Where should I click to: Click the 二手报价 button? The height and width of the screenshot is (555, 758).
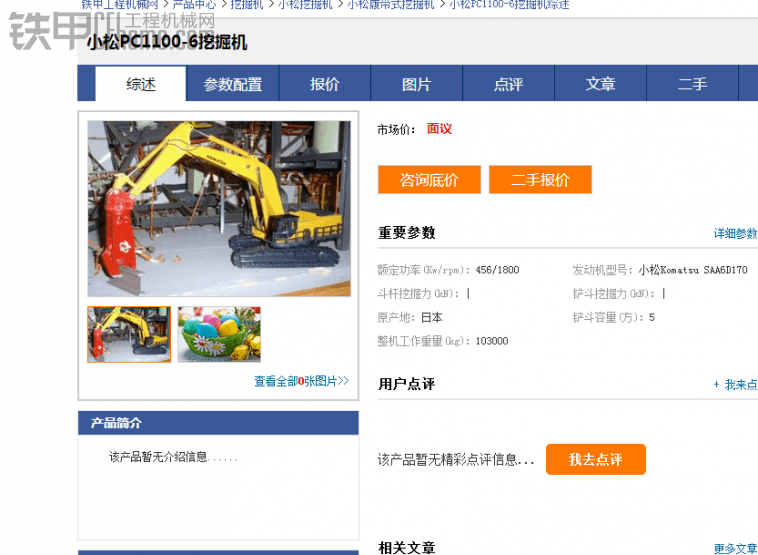pyautogui.click(x=540, y=179)
